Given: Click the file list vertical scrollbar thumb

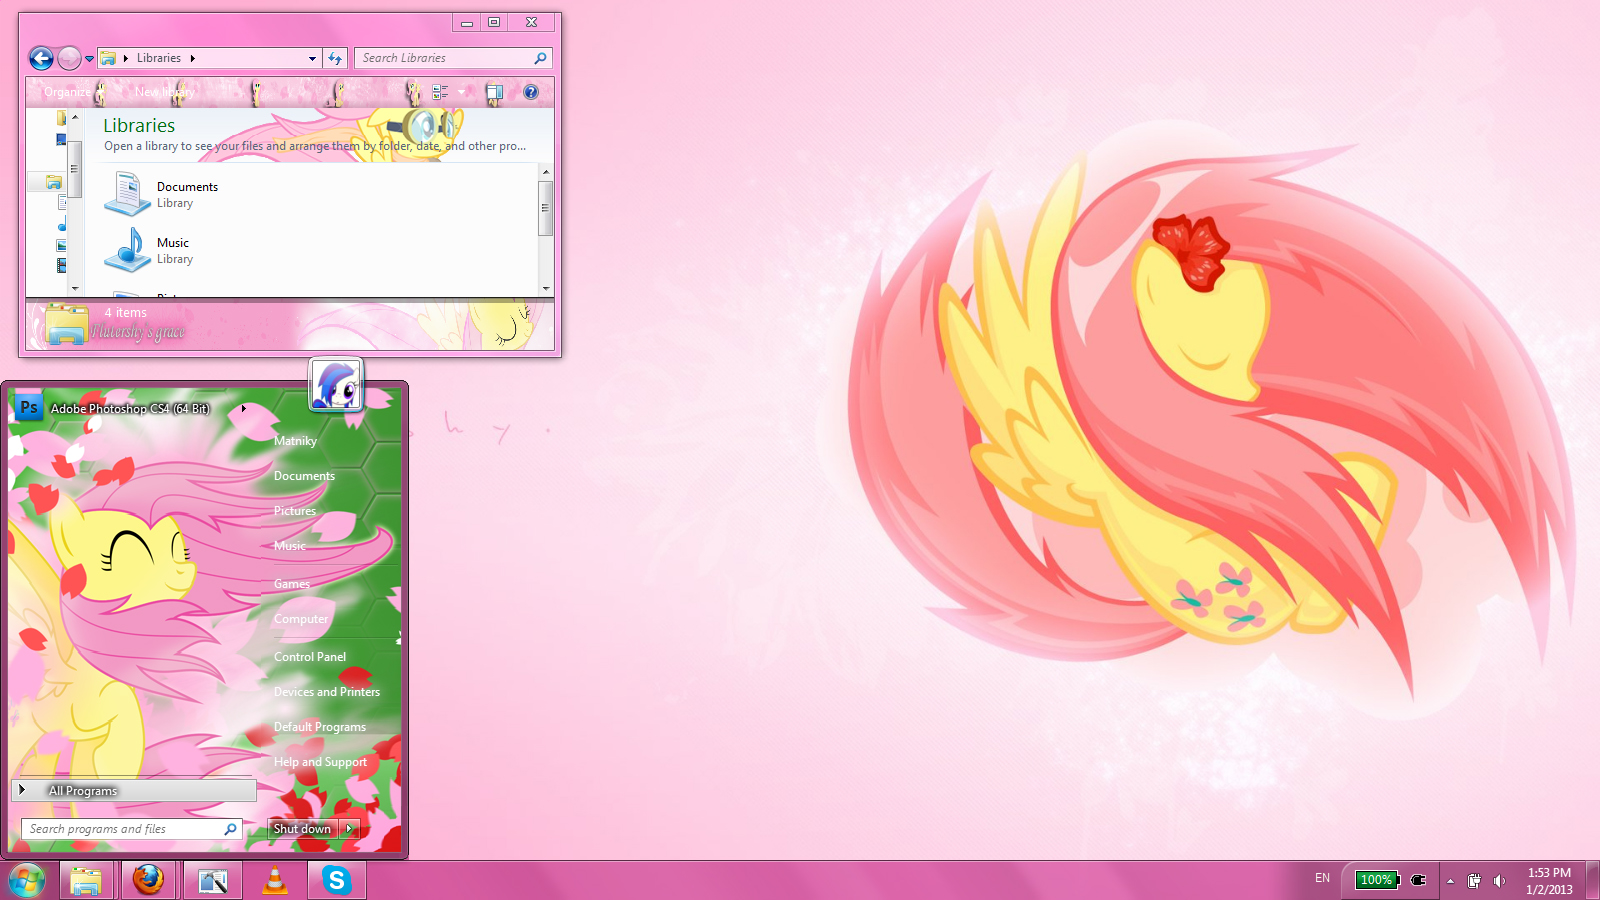Looking at the screenshot, I should click(x=545, y=208).
